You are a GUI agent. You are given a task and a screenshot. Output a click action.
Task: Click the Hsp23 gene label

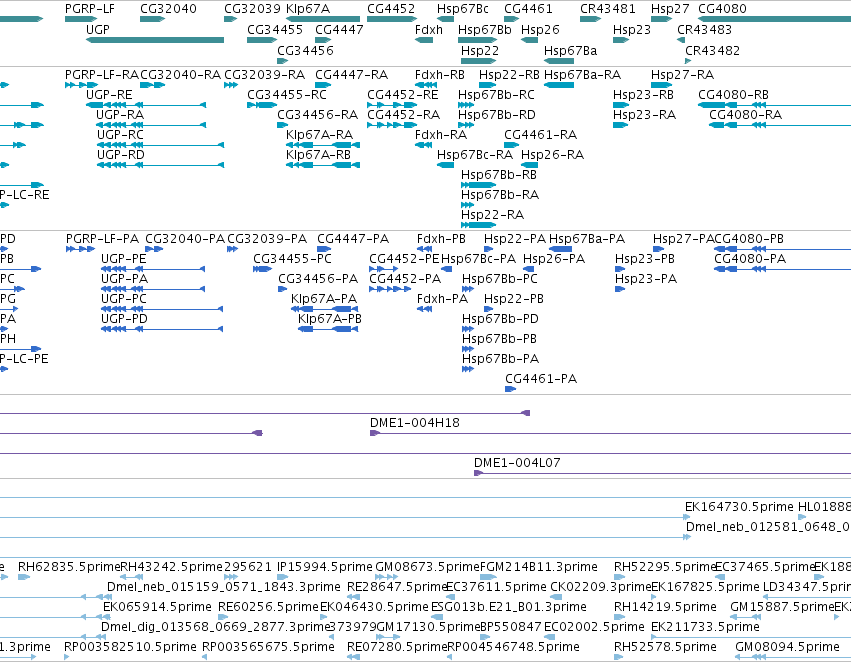(x=632, y=29)
